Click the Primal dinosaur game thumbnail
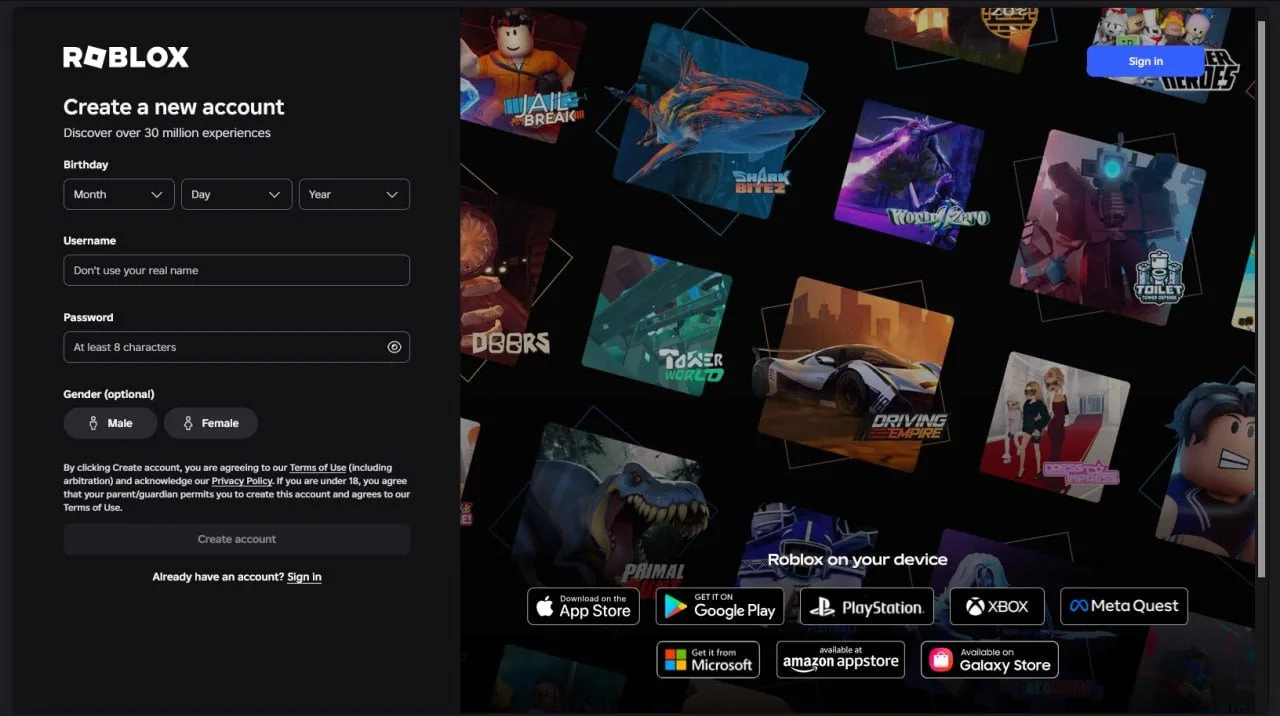The width and height of the screenshot is (1280, 716). coord(612,510)
